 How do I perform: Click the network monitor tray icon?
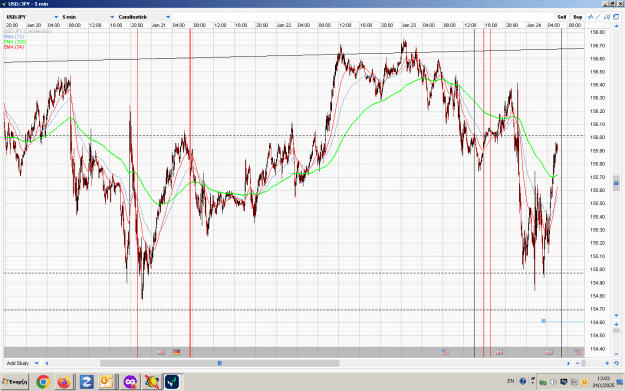click(x=564, y=382)
